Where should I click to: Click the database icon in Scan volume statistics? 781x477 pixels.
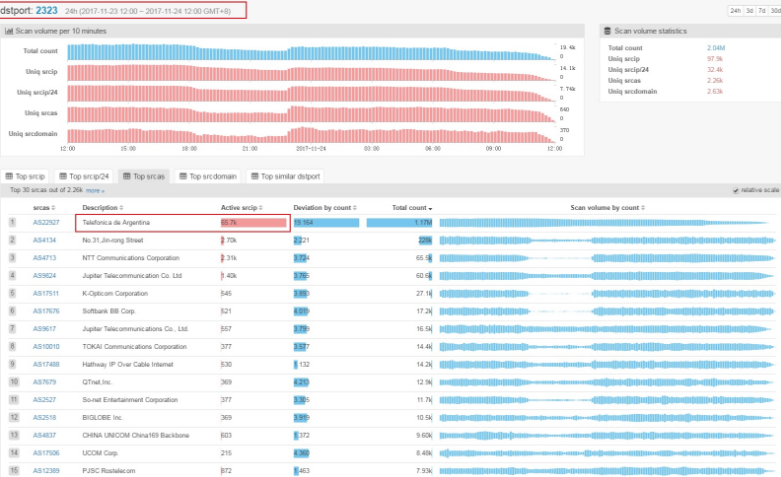(x=608, y=31)
